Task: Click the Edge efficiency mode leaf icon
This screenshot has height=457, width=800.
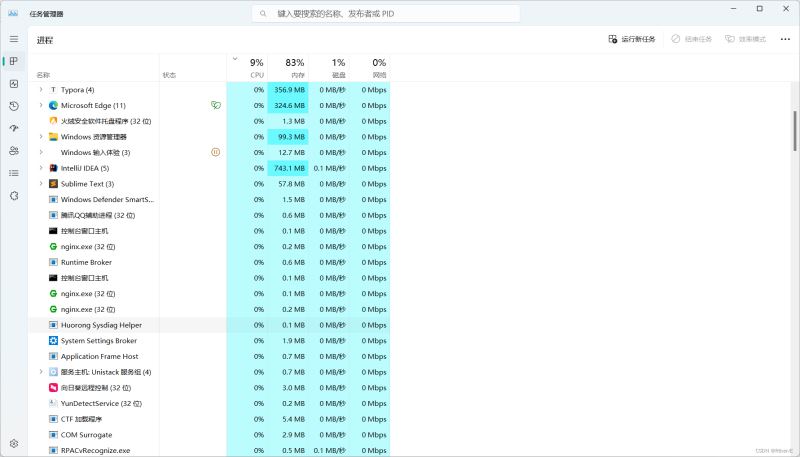Action: coord(216,105)
